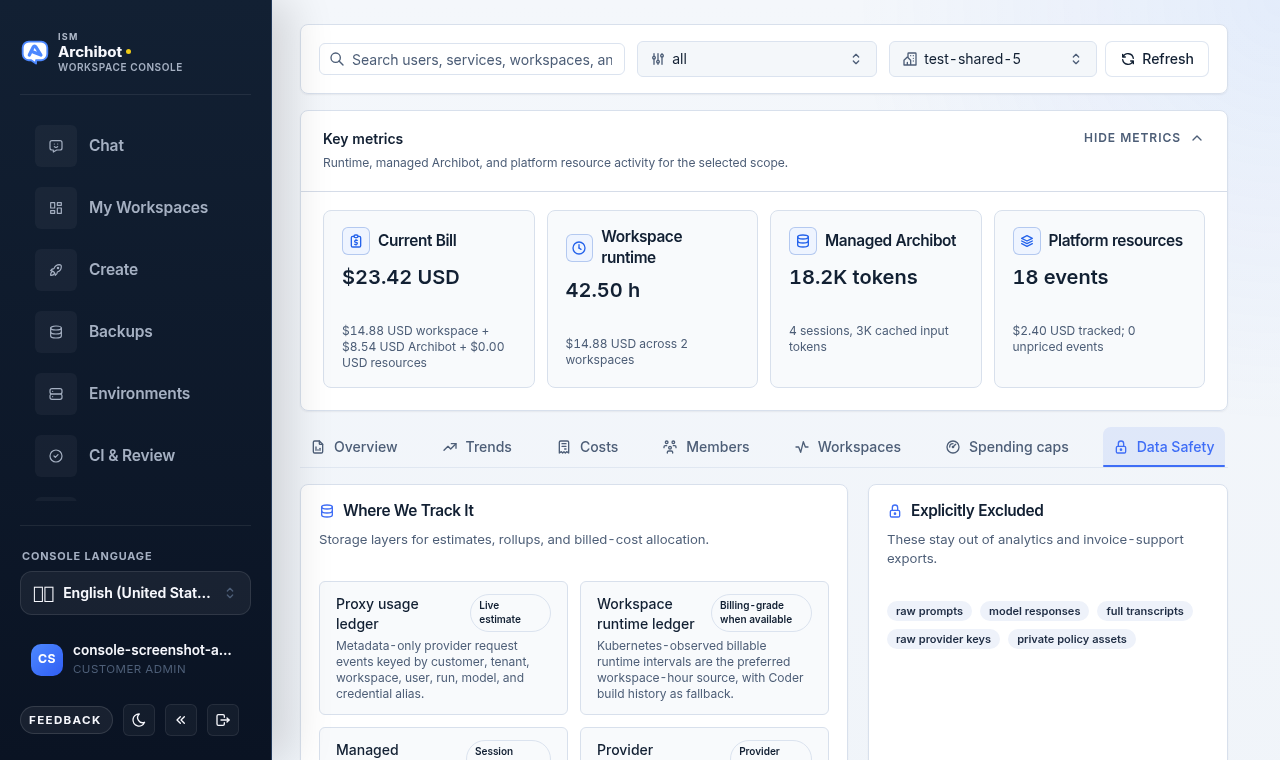
Task: Click the book icon in the language selector
Action: (44, 594)
